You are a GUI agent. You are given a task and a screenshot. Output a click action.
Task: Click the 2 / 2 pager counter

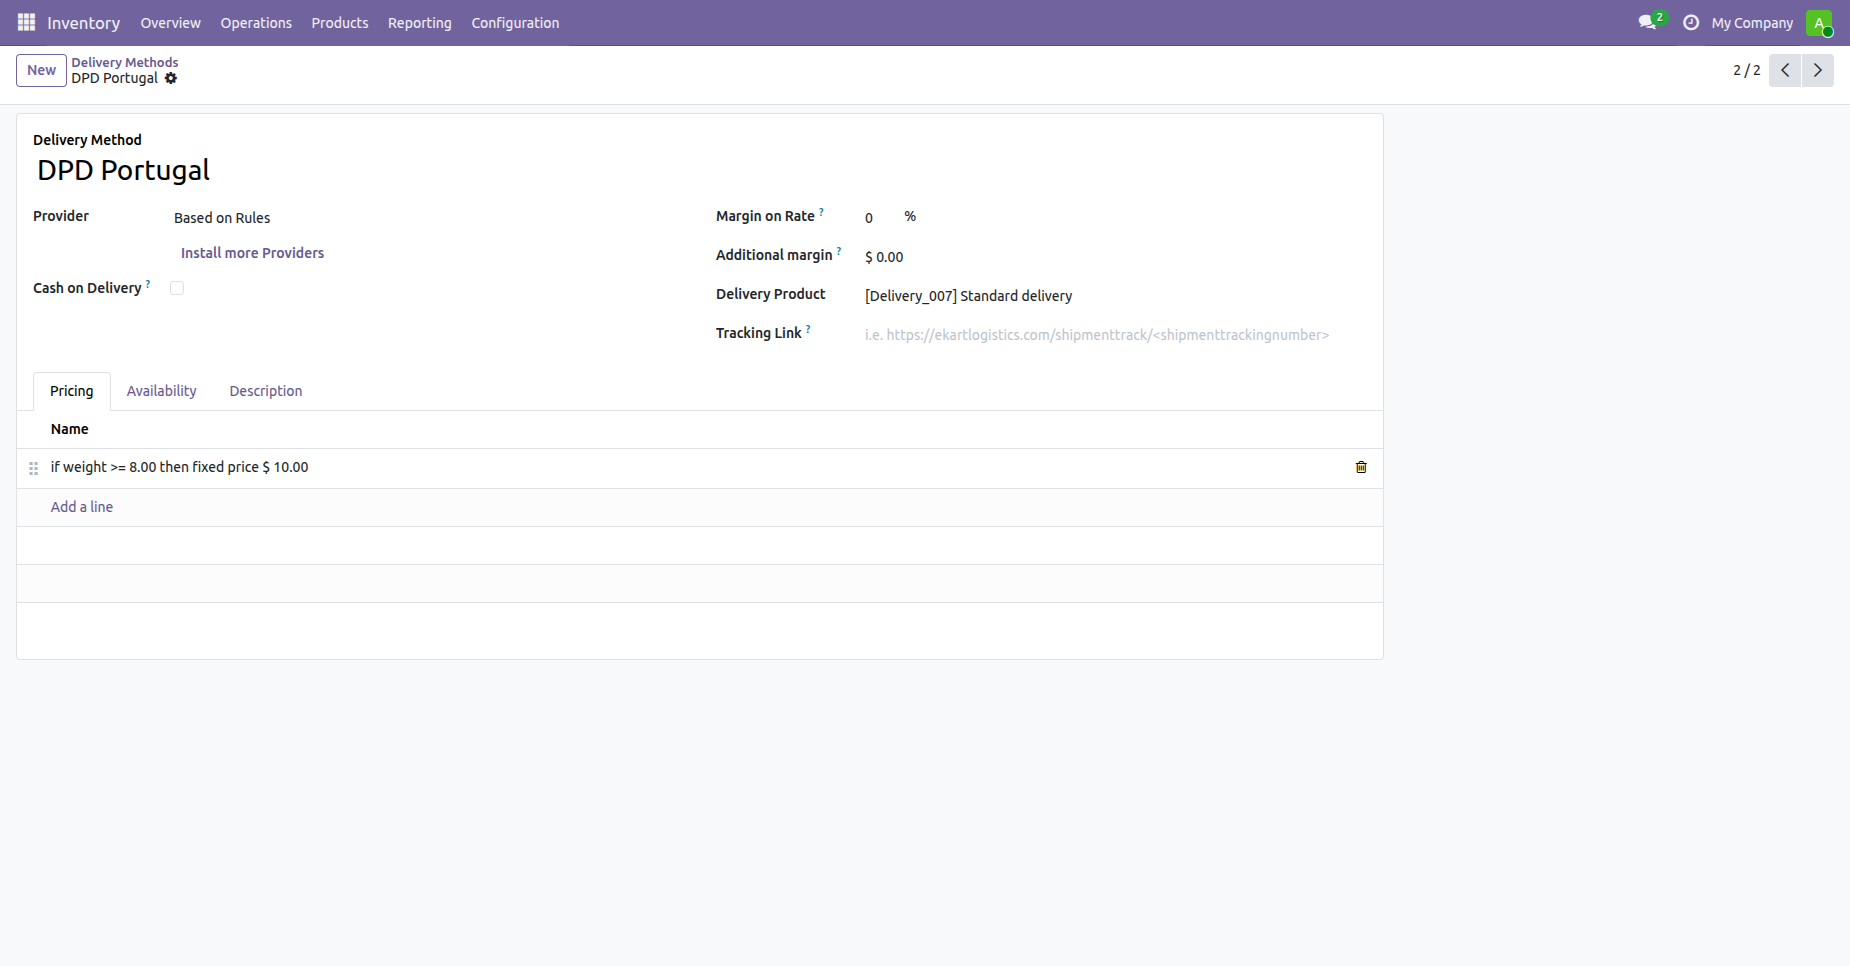coord(1747,70)
